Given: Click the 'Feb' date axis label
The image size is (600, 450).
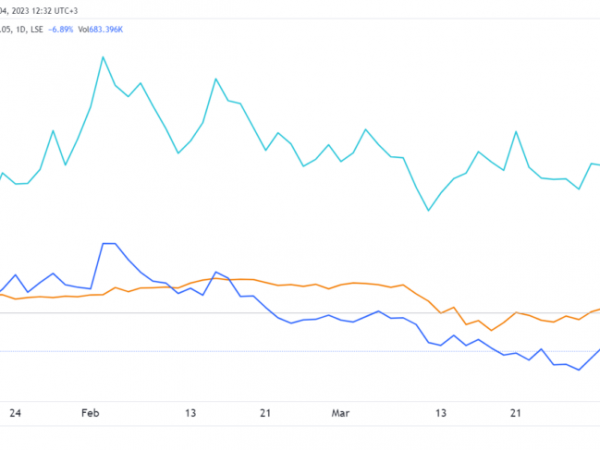Looking at the screenshot, I should click(x=90, y=413).
